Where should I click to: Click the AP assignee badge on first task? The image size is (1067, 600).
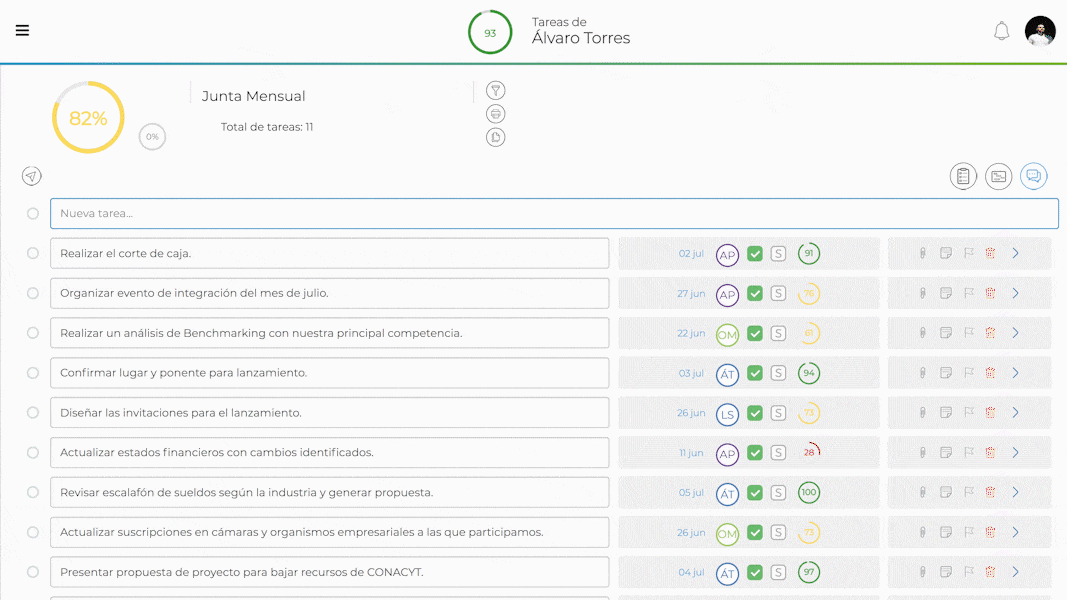[727, 254]
